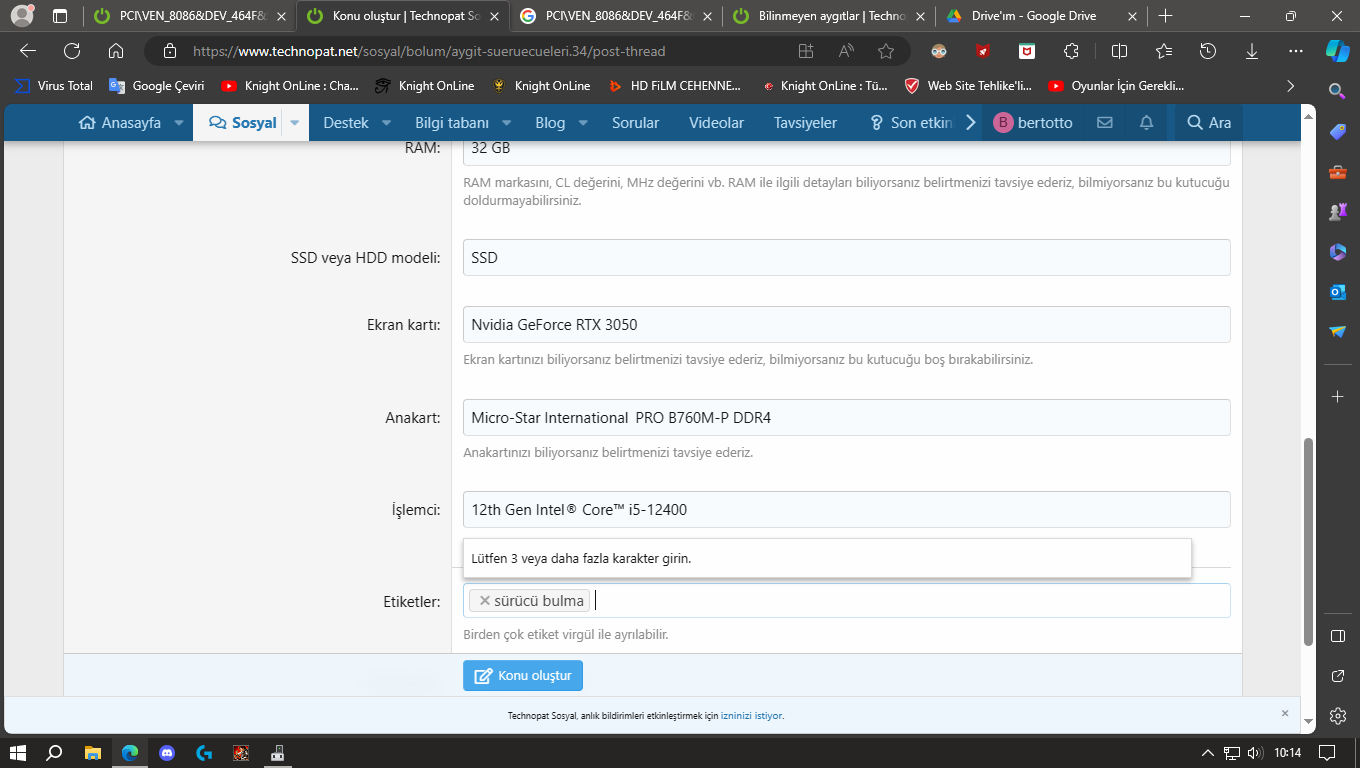
Task: Click the İşlemci input field
Action: tap(846, 510)
